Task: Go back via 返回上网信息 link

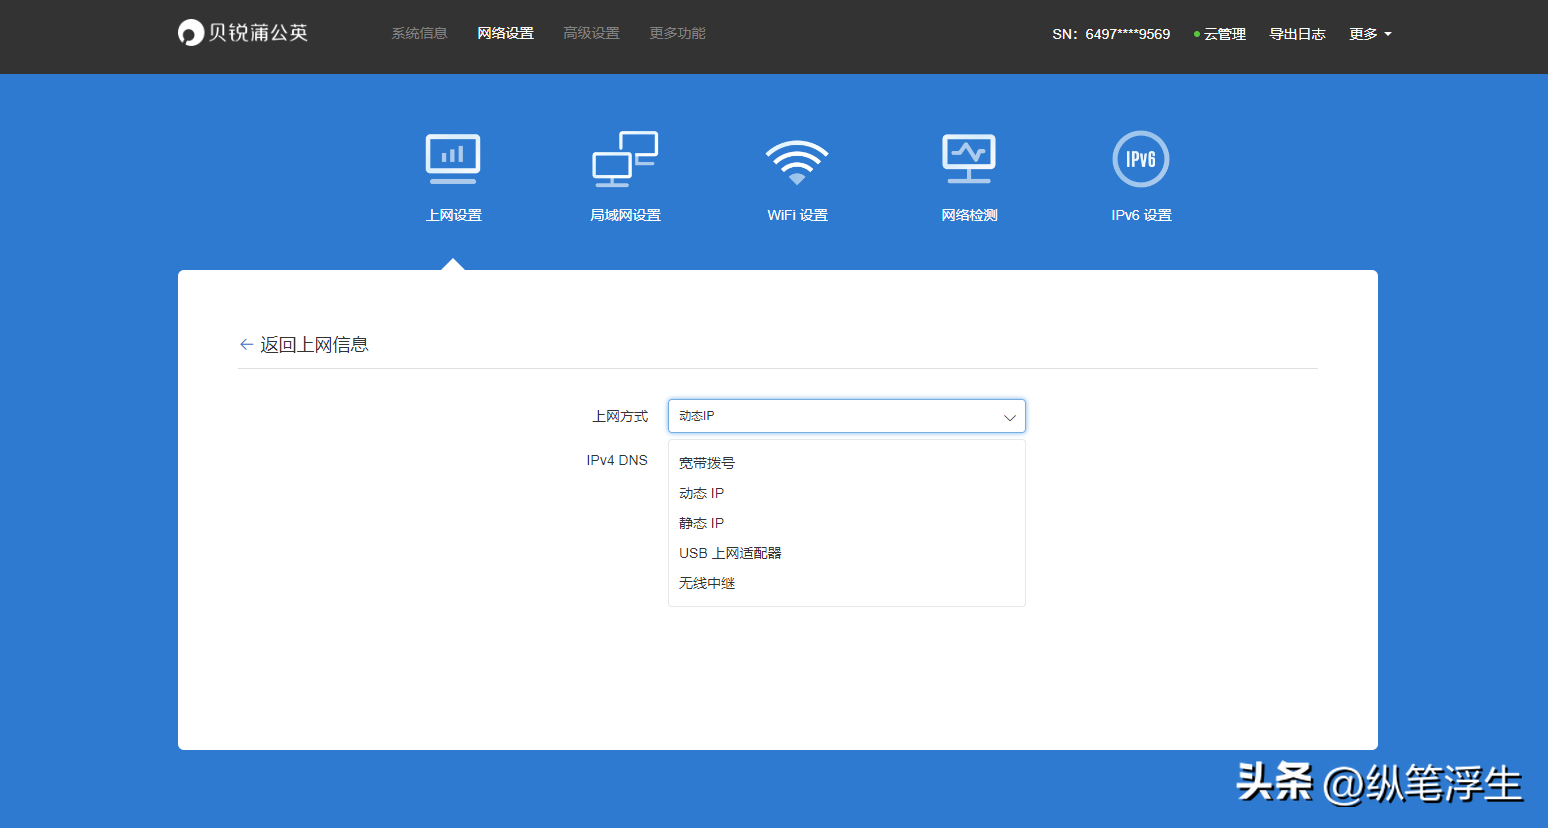Action: click(x=314, y=345)
